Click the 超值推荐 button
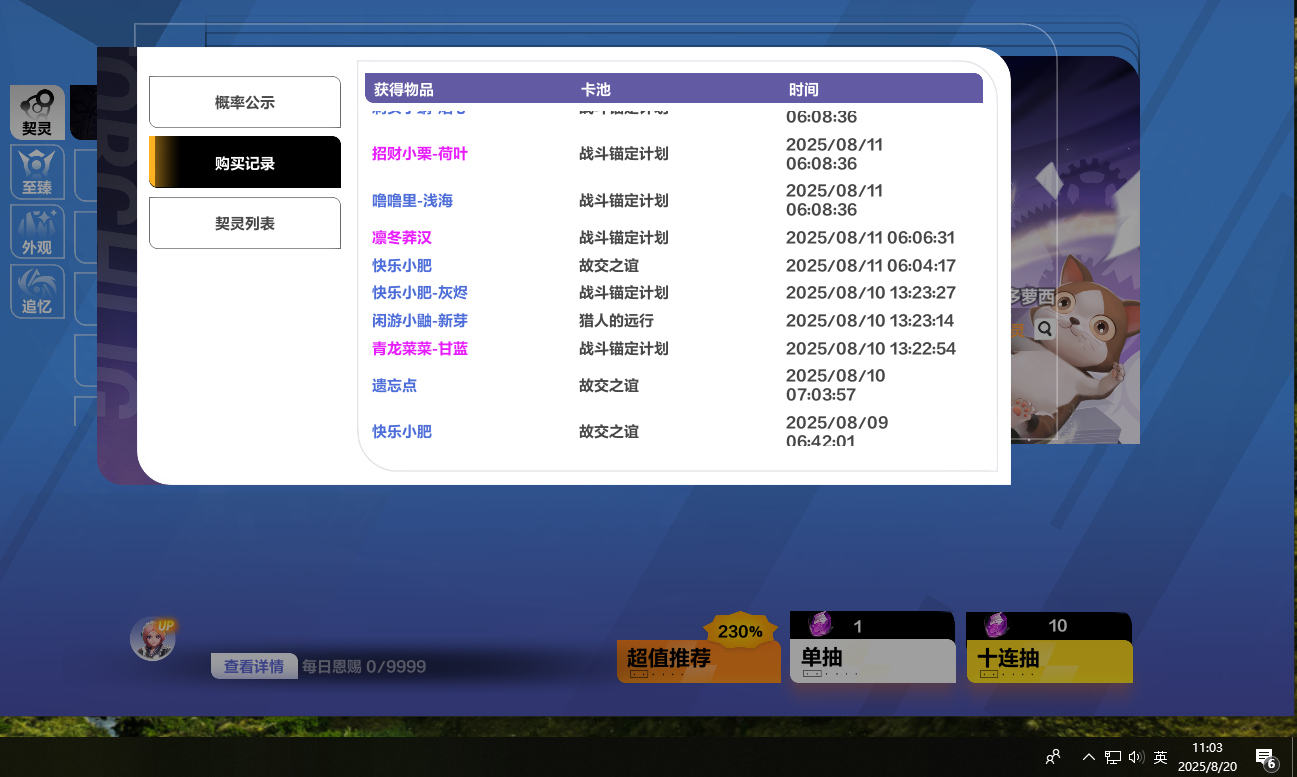1297x777 pixels. pos(698,661)
